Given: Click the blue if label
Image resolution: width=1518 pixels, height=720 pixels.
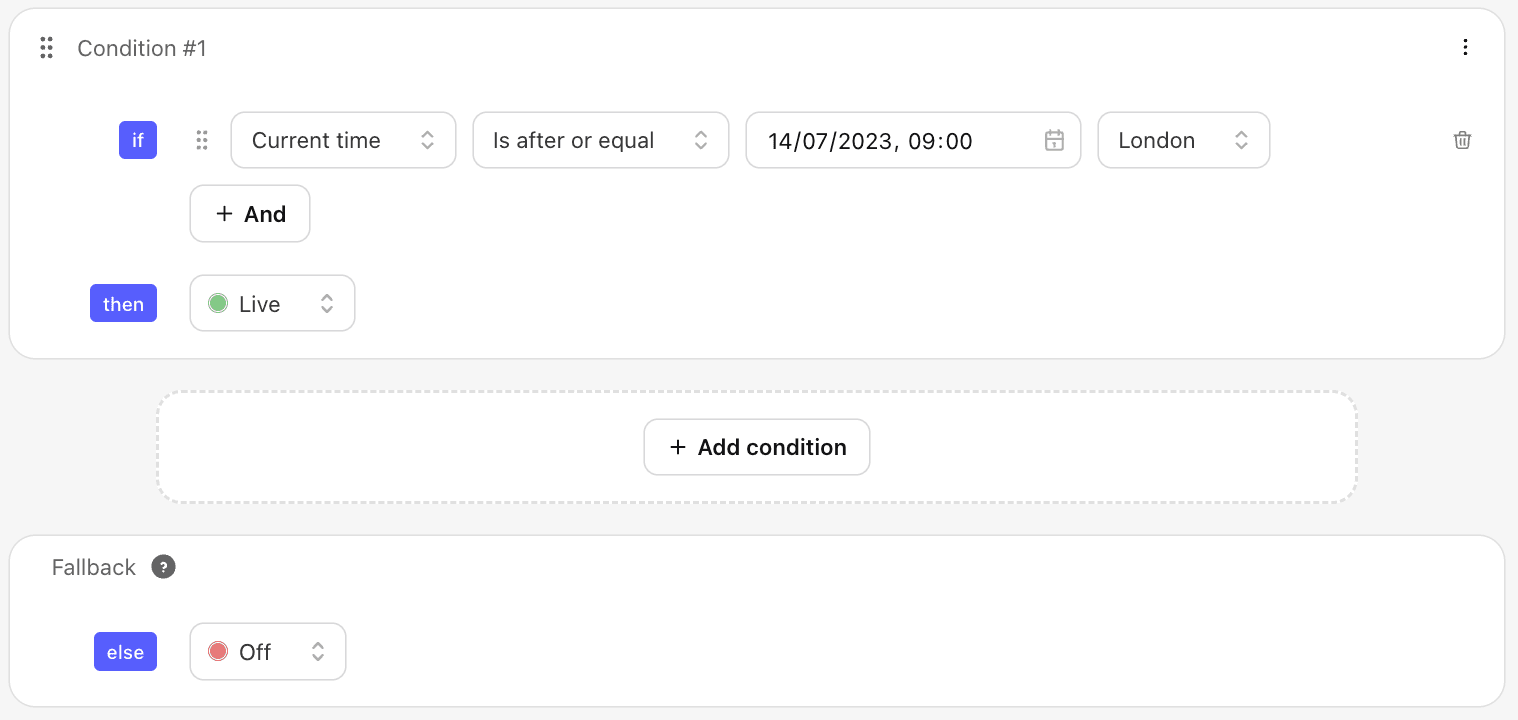Looking at the screenshot, I should pos(138,140).
